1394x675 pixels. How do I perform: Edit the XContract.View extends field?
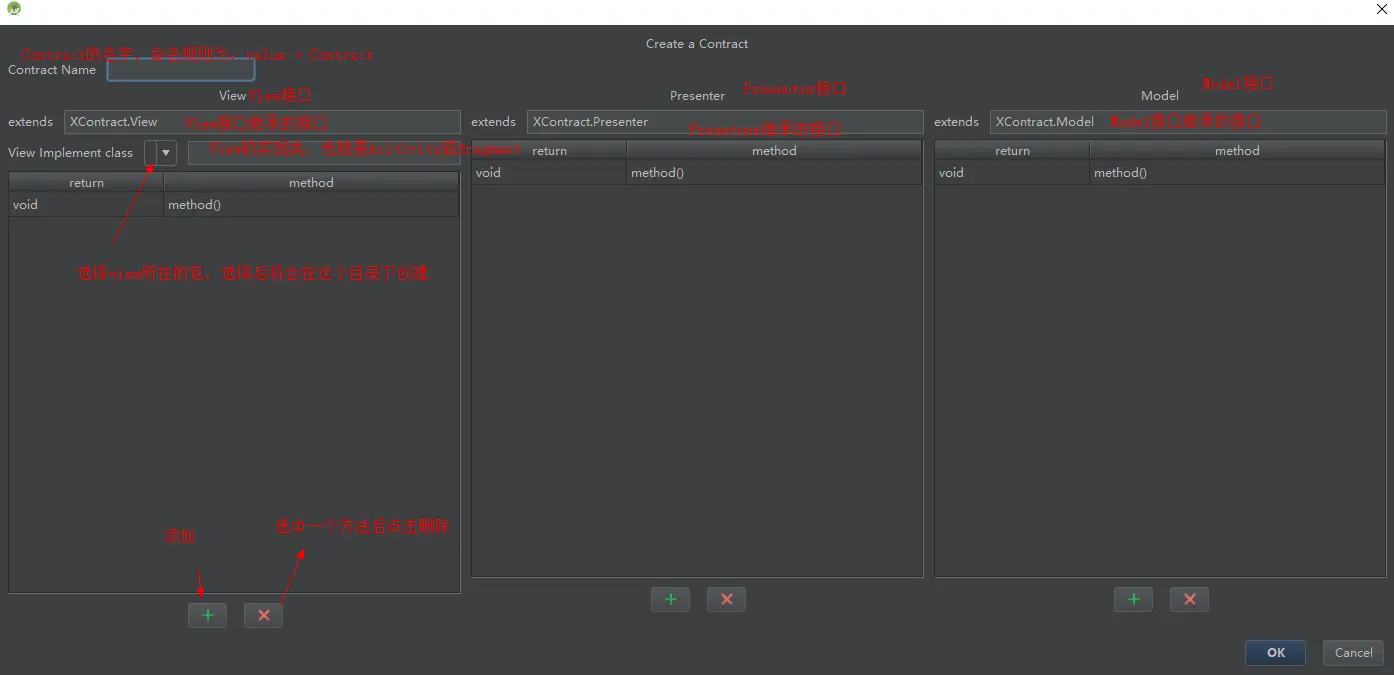pyautogui.click(x=262, y=122)
